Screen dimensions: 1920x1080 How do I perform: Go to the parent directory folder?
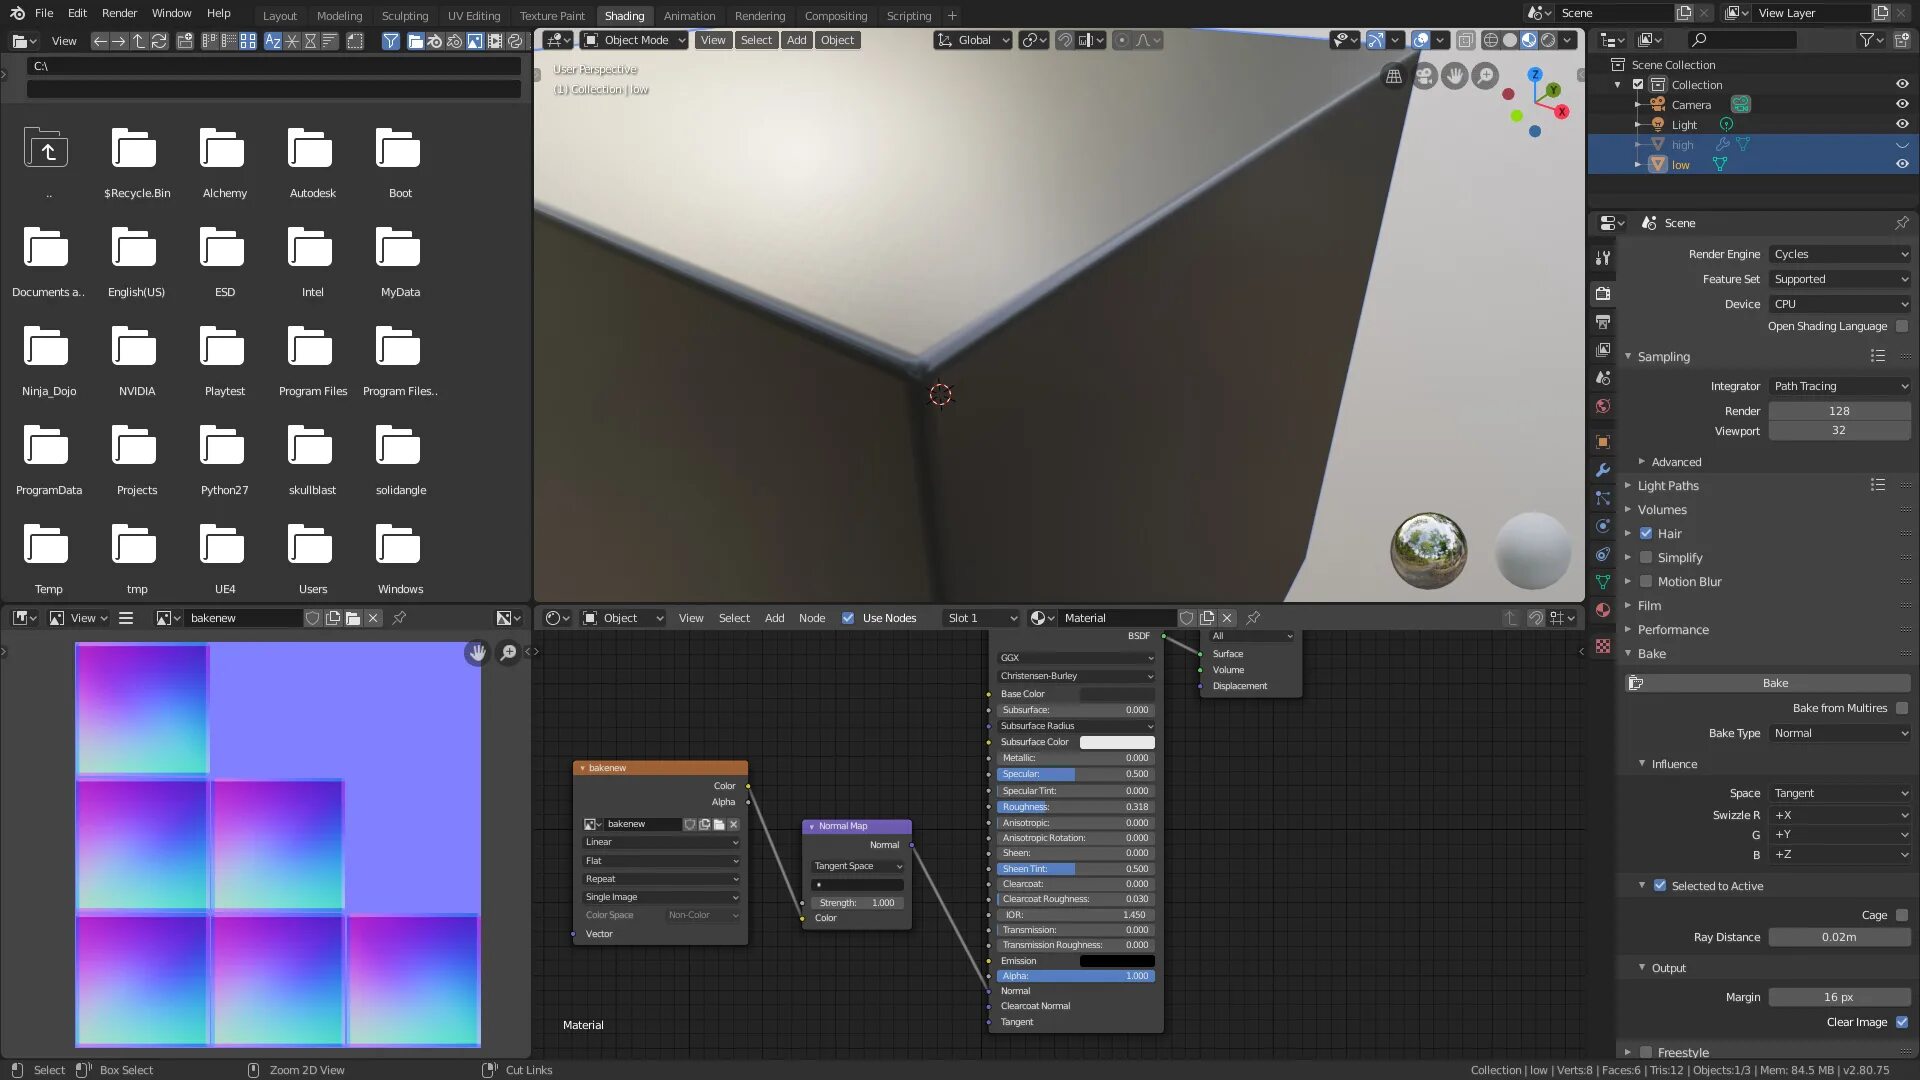point(47,150)
